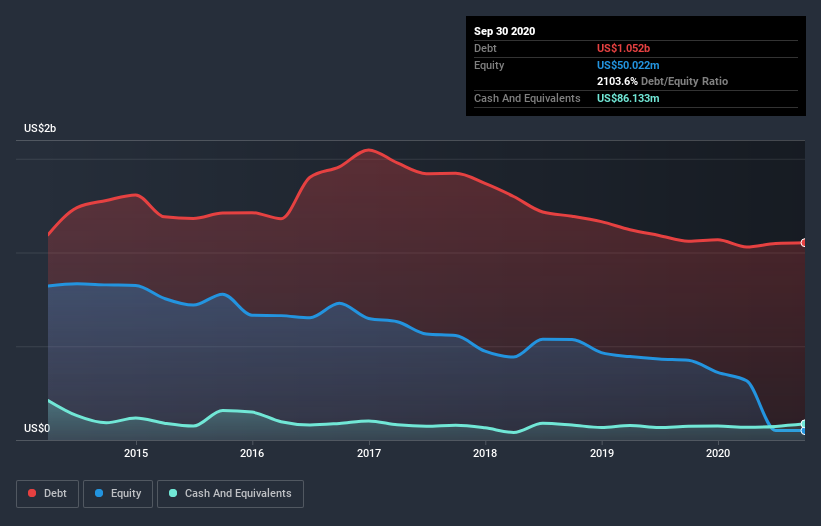Click the Equity row label in tooltip
Screen dimensions: 821x526
pos(489,65)
